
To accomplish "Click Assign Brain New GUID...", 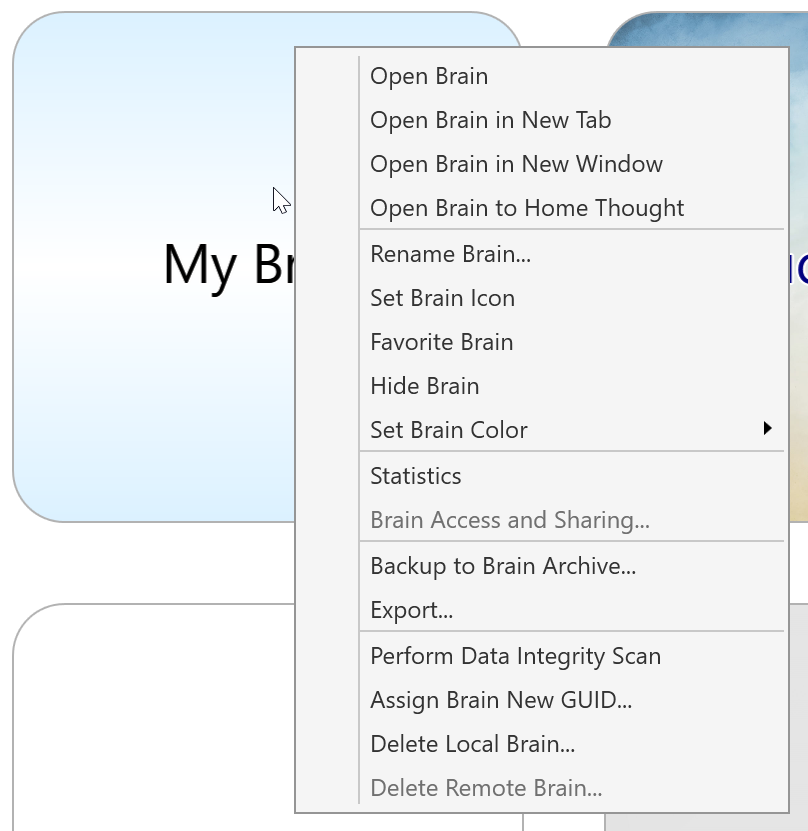I will [x=501, y=701].
